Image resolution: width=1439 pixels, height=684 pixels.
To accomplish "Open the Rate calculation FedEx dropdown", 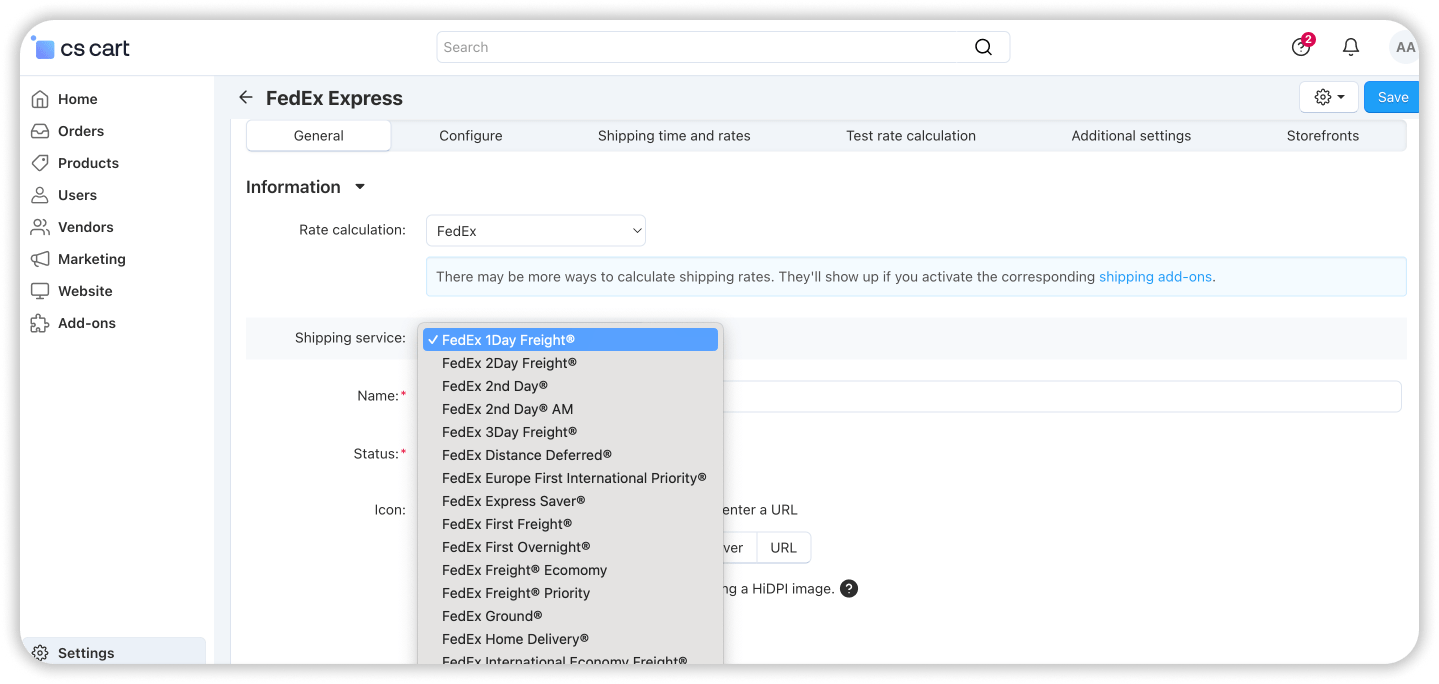I will point(536,231).
